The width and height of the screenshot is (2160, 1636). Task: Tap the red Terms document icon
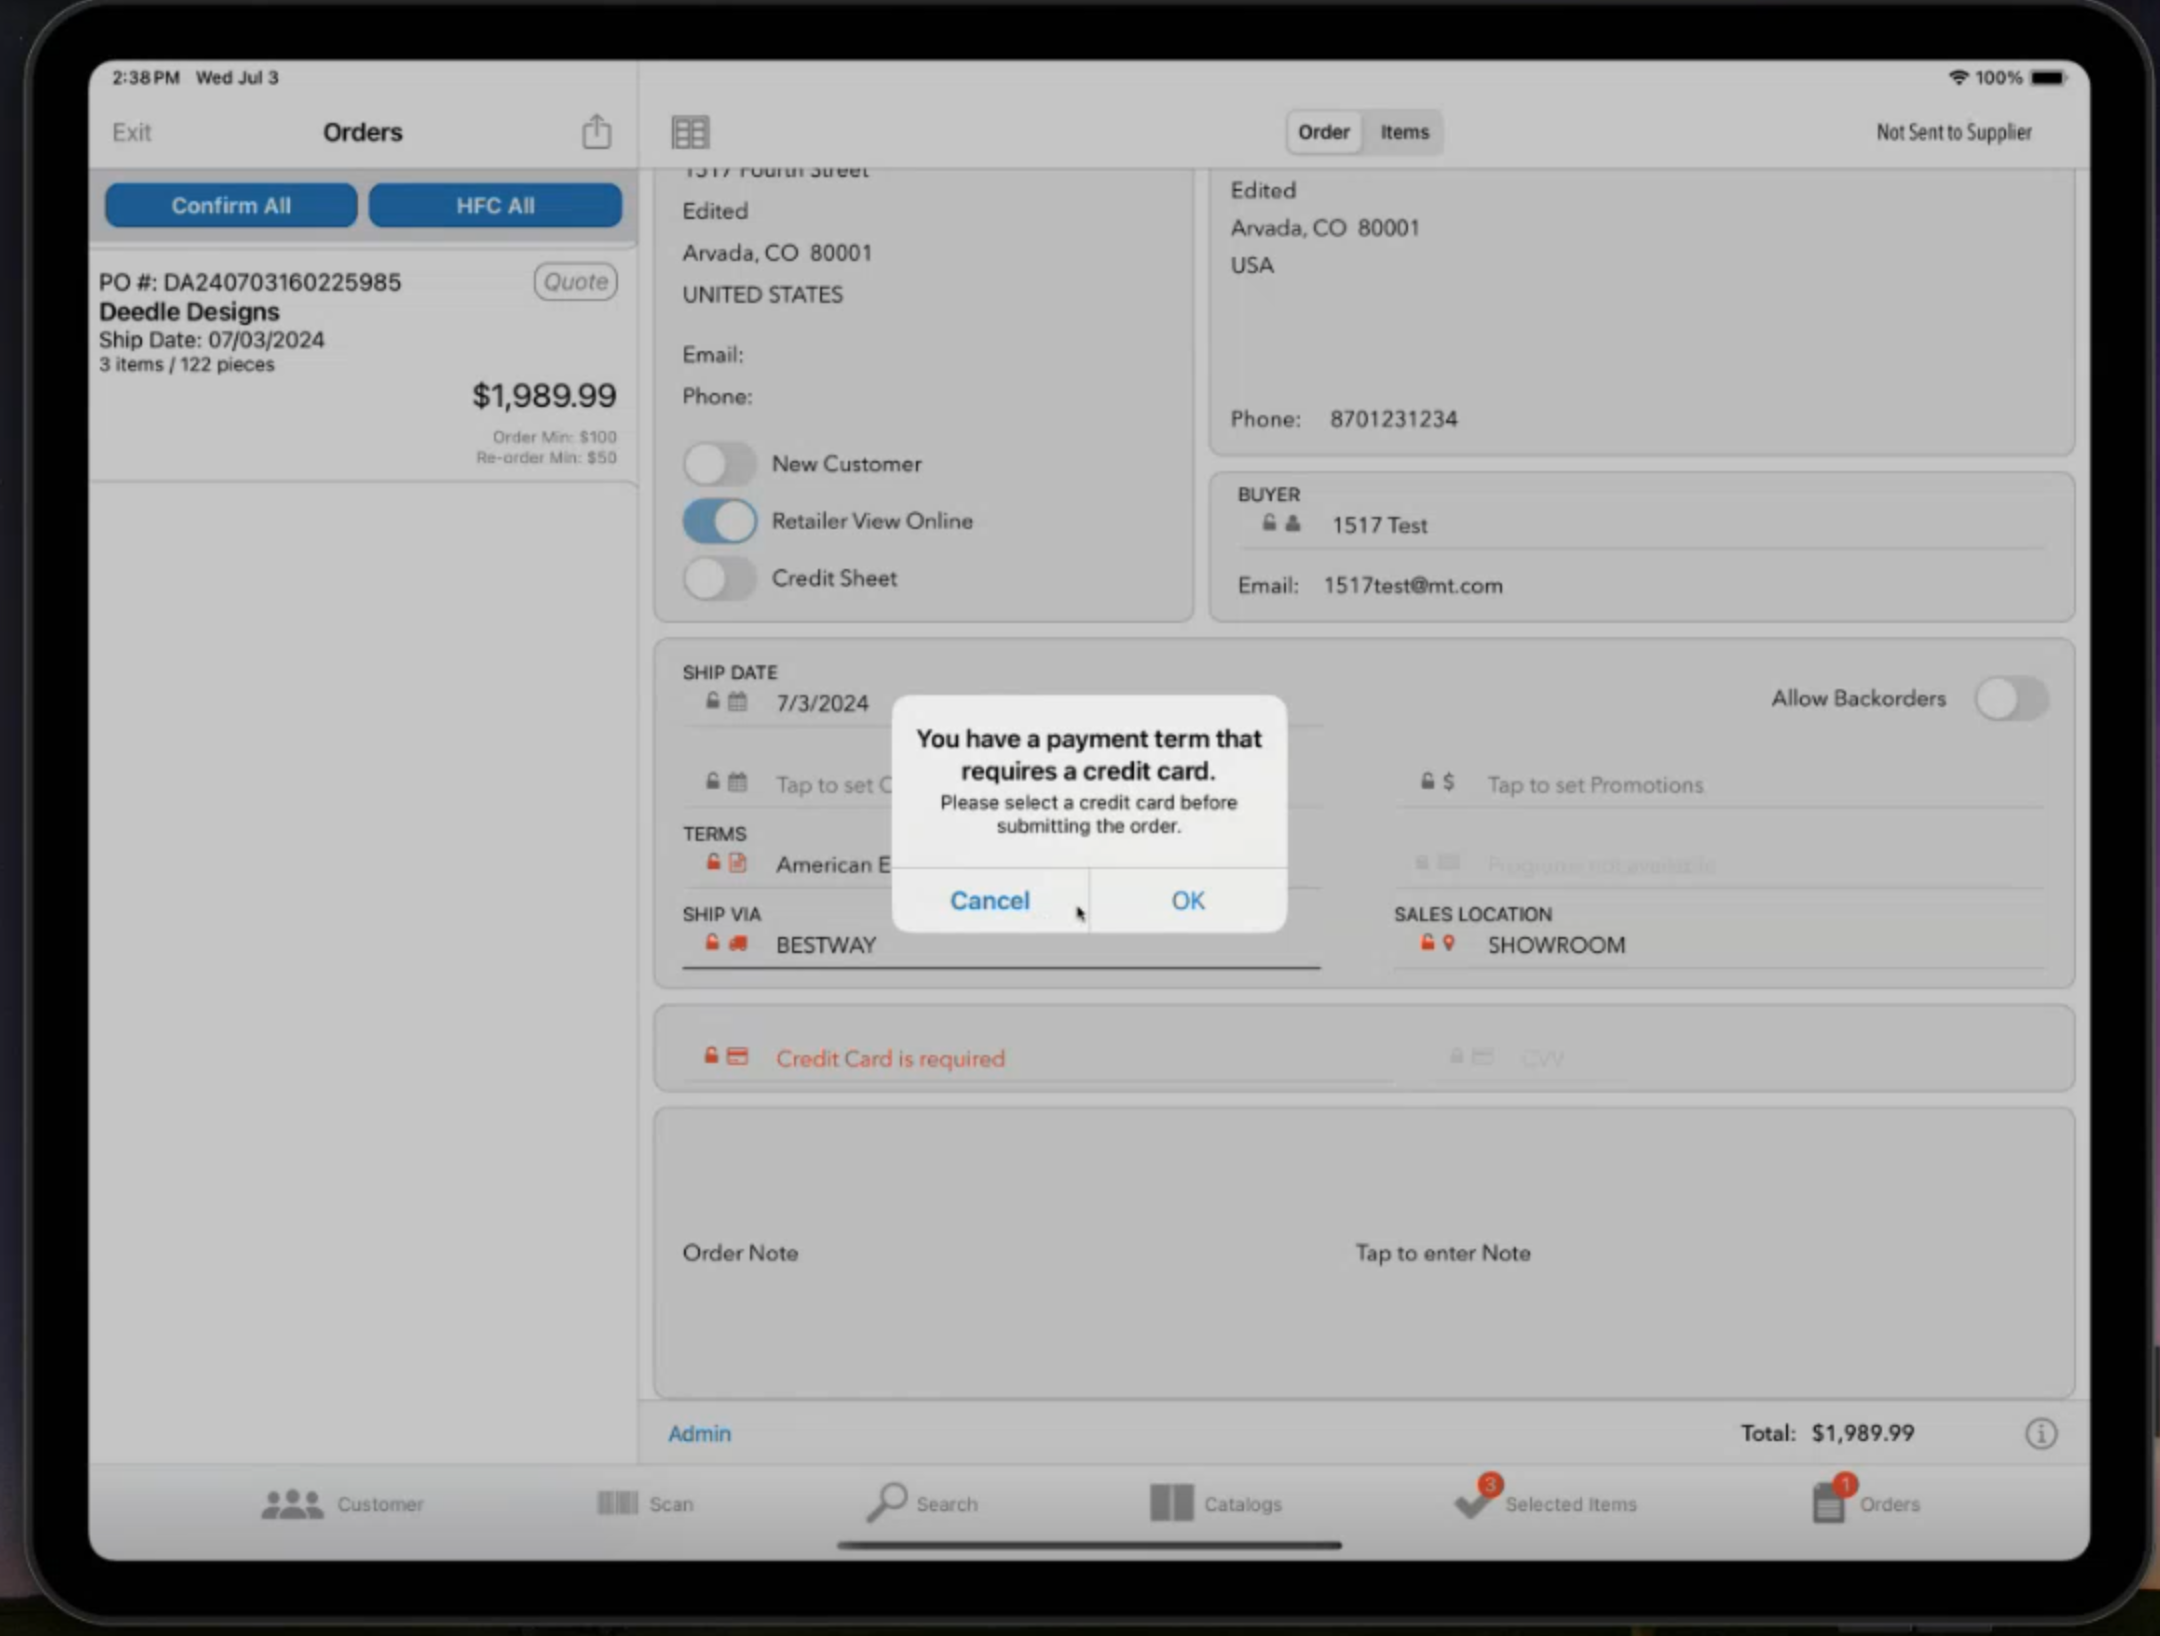coord(738,862)
